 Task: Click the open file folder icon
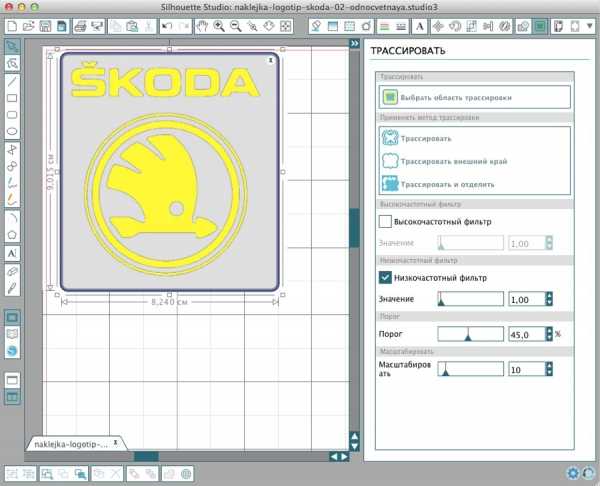click(28, 26)
